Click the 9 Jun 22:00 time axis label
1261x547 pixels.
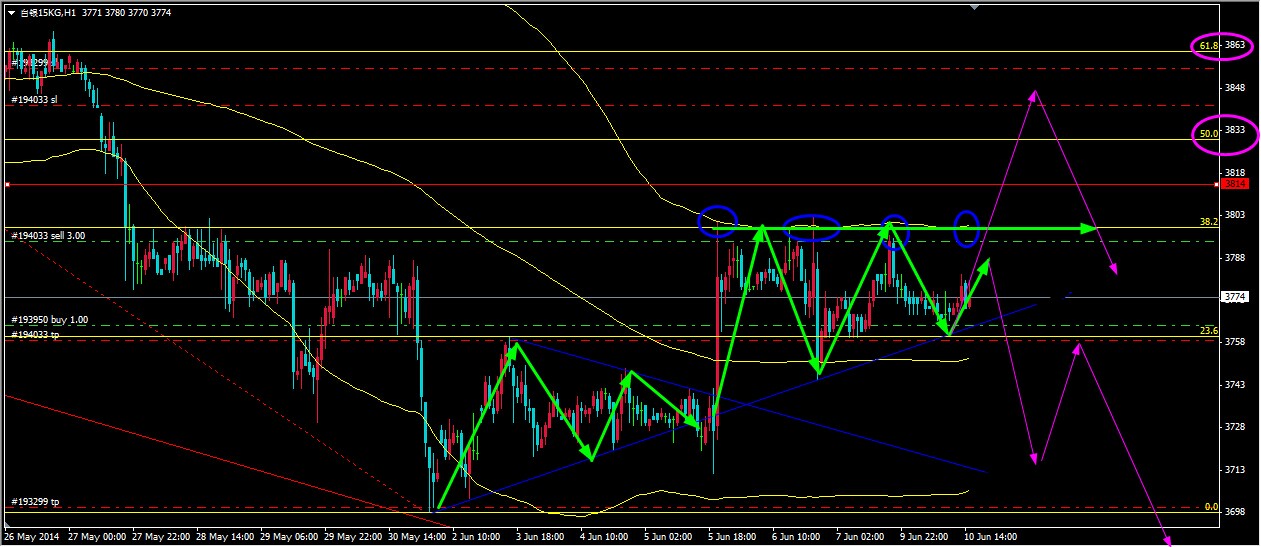click(926, 536)
